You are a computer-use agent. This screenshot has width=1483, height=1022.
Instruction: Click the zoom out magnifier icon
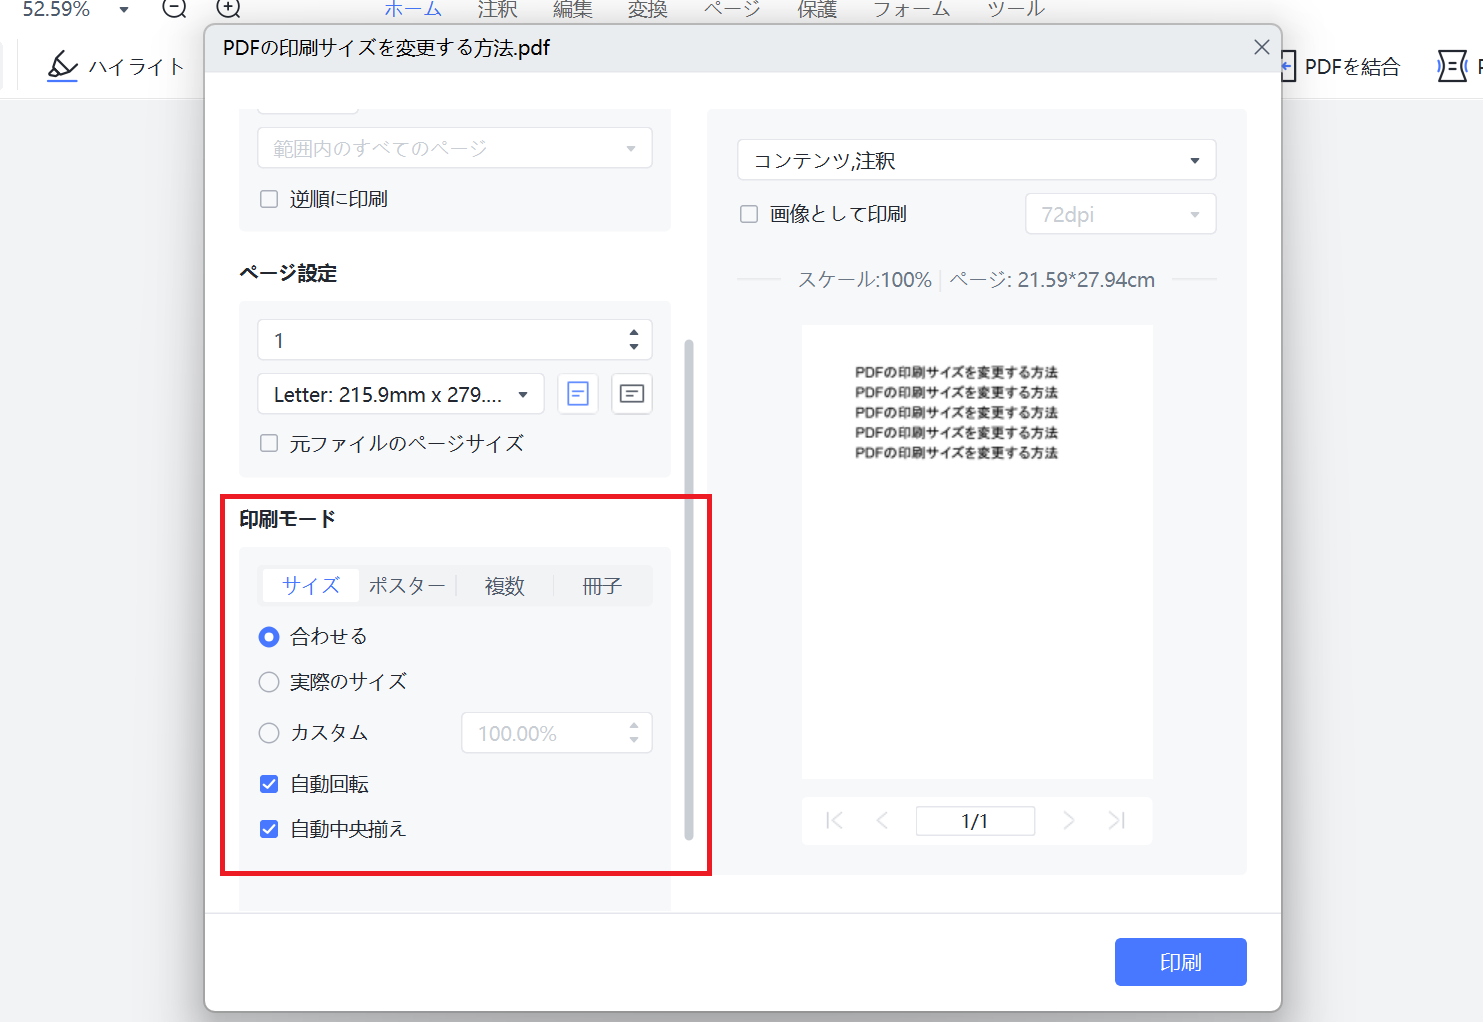pyautogui.click(x=173, y=9)
